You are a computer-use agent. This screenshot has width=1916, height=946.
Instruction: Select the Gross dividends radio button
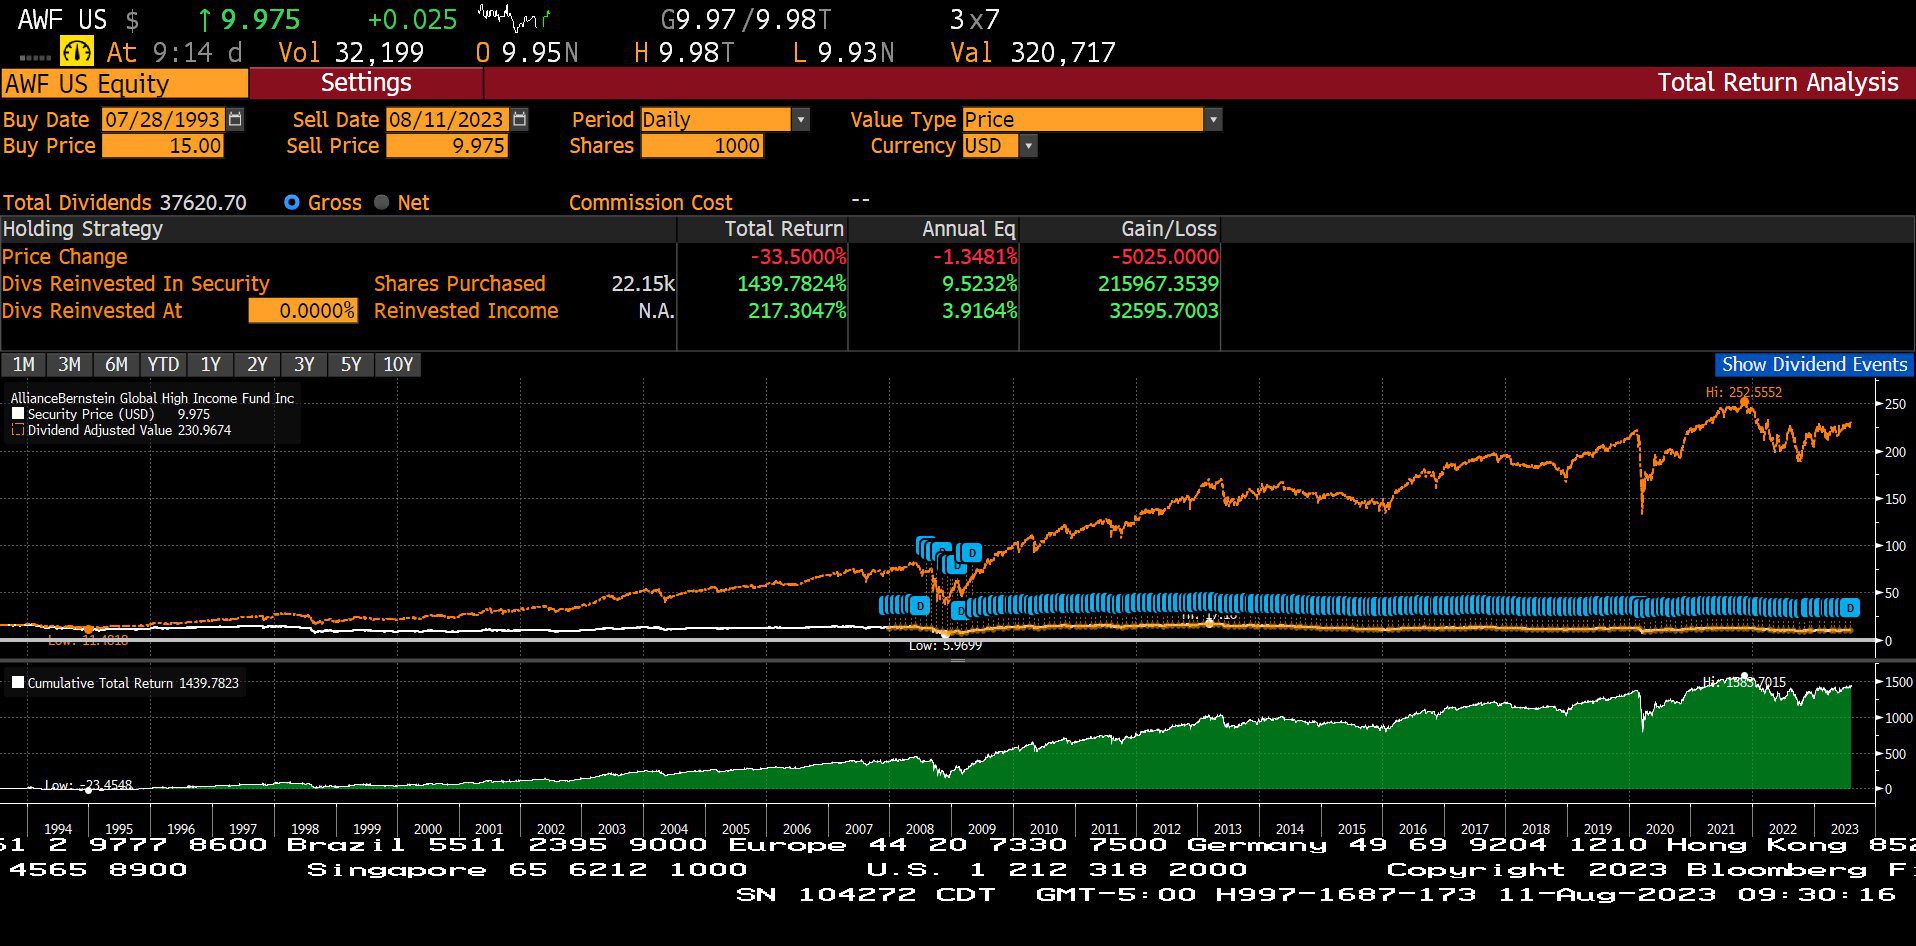point(292,202)
